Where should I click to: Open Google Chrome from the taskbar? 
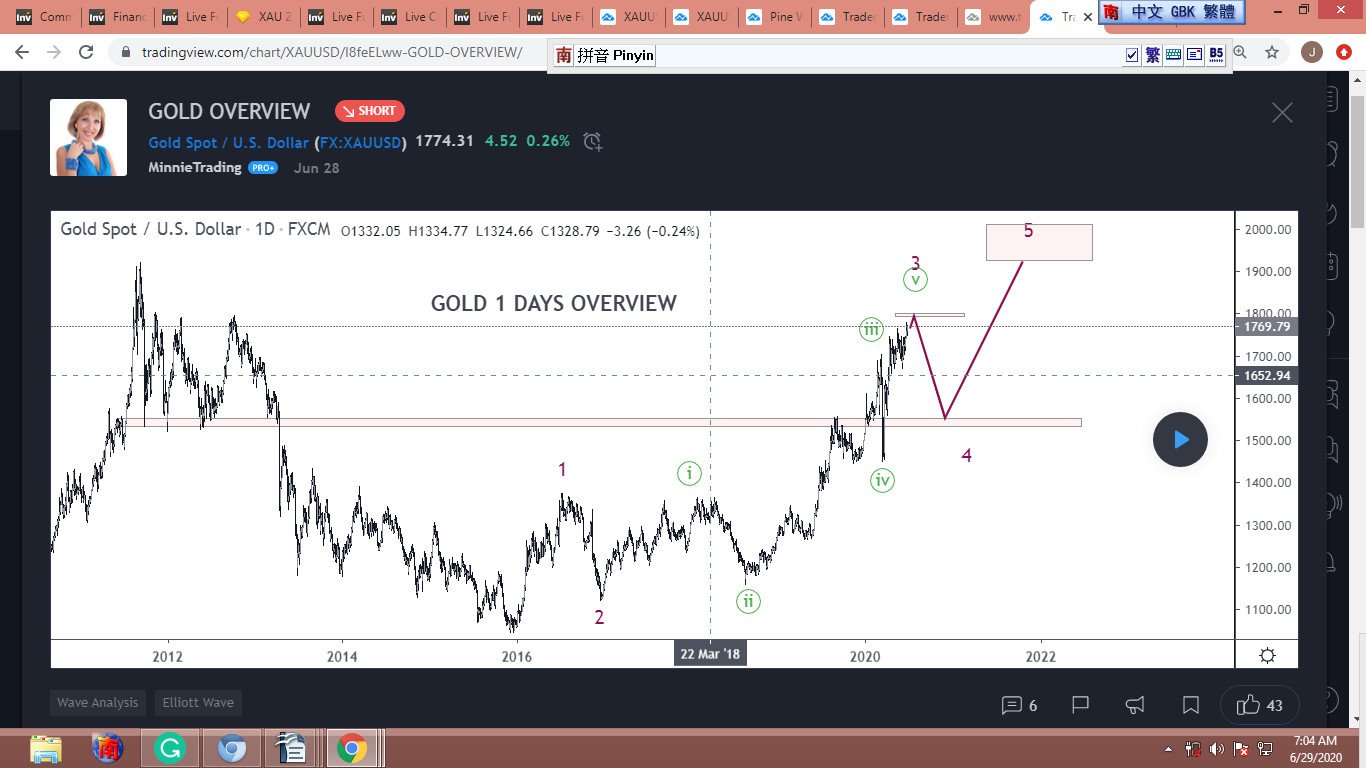point(351,748)
